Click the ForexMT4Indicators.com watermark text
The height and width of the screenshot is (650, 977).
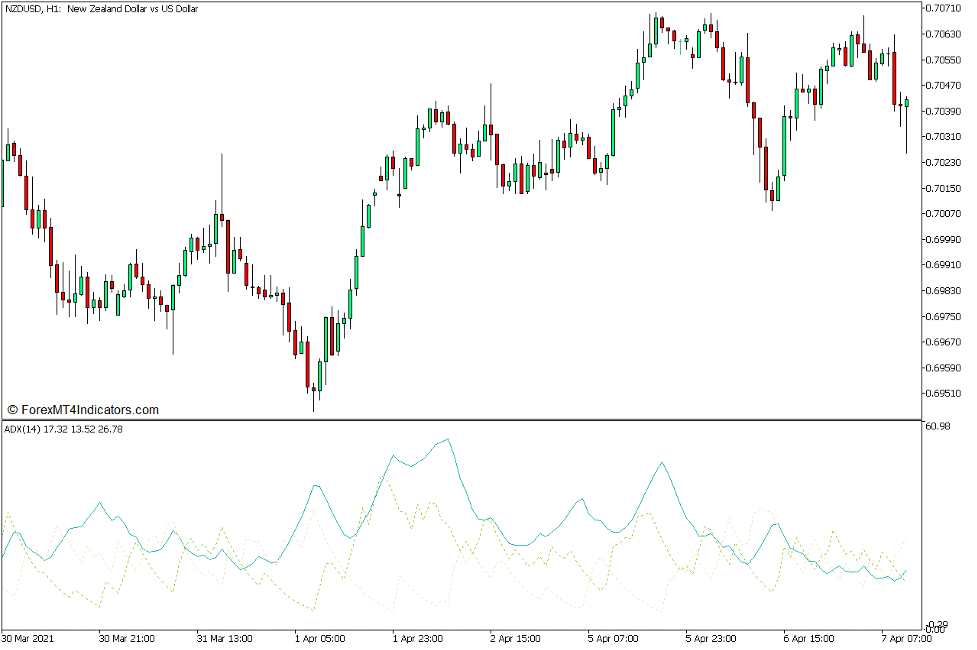tap(83, 410)
